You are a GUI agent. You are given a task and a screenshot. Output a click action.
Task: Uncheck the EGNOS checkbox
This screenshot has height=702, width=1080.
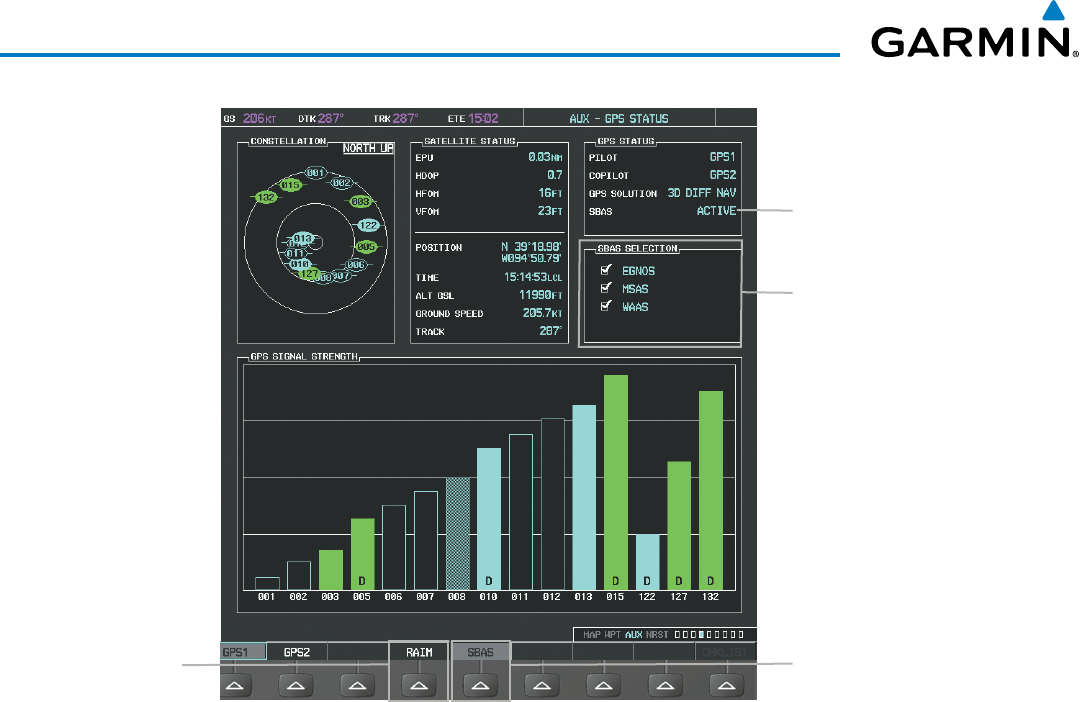tap(606, 270)
